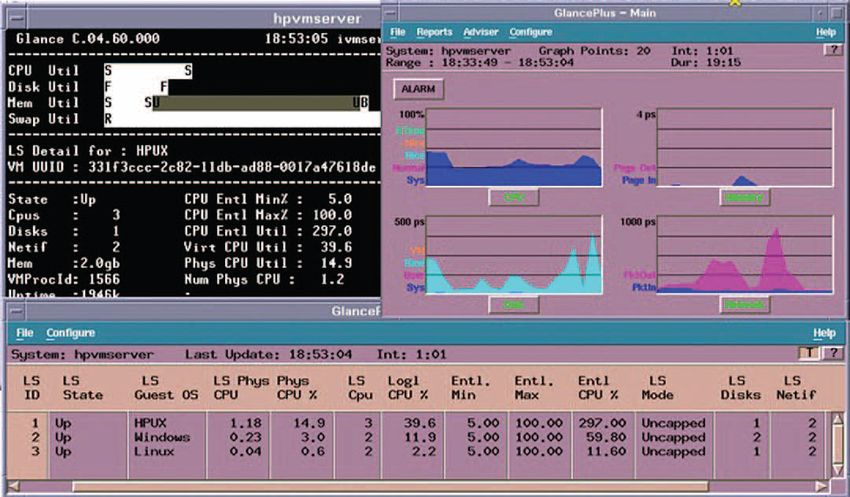Click the 'Disk Util' bar in terminal
Image resolution: width=850 pixels, height=497 pixels.
136,87
